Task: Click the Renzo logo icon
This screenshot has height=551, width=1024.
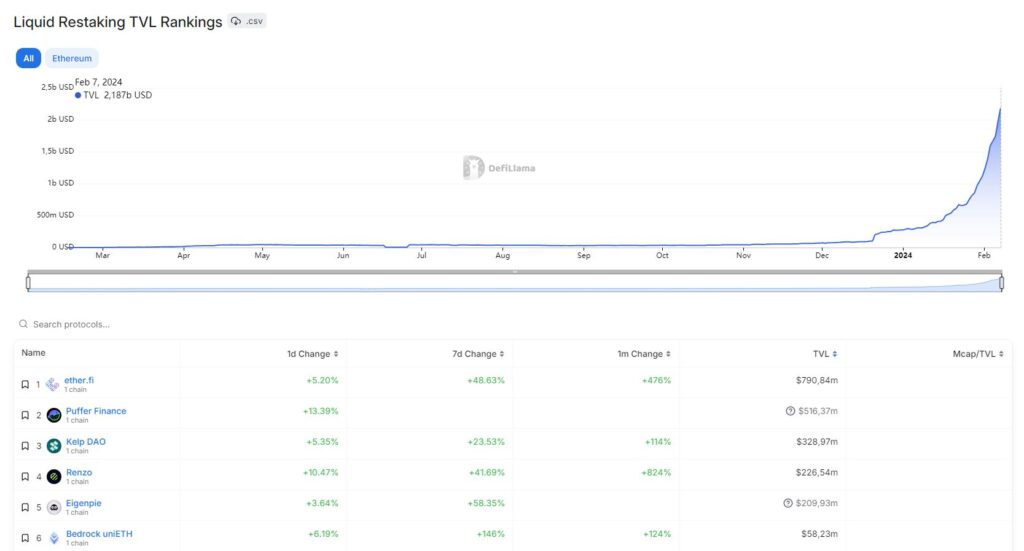Action: click(54, 477)
